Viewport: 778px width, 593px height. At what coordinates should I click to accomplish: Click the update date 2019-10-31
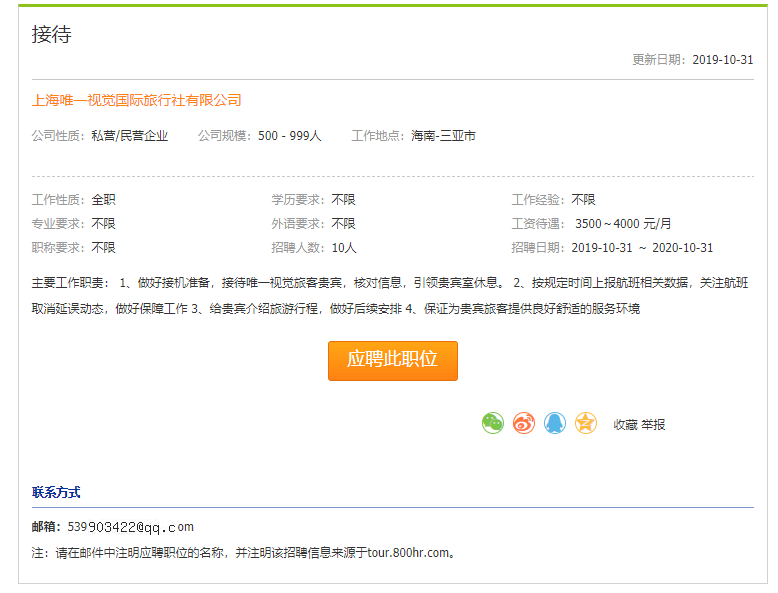(x=722, y=60)
